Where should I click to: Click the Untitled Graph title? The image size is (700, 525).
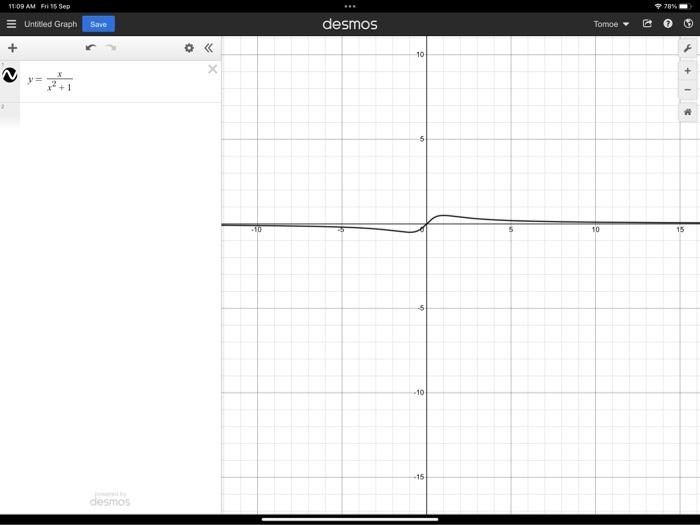pos(50,24)
